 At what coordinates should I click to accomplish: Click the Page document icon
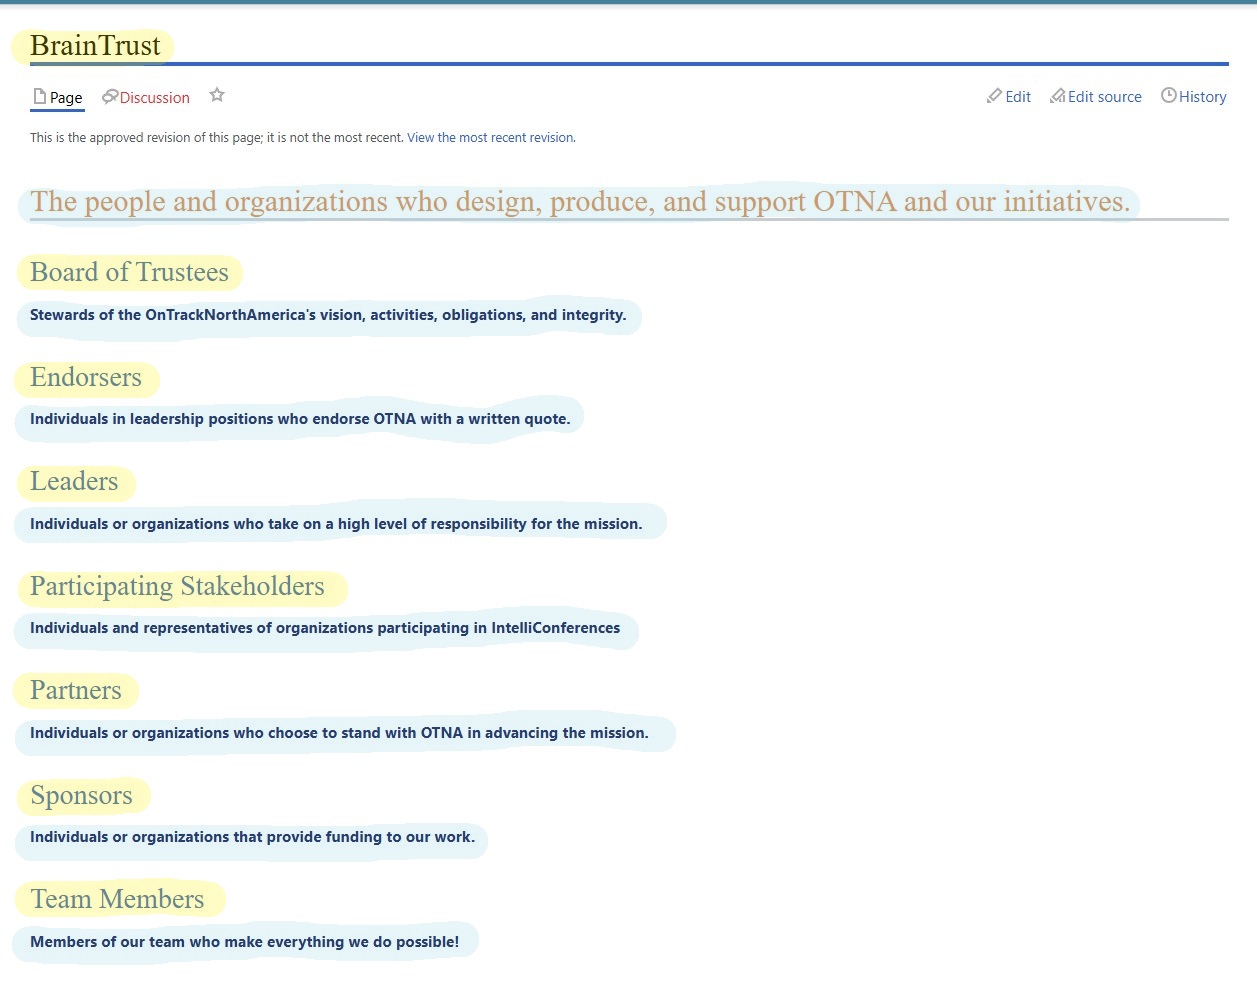[40, 97]
